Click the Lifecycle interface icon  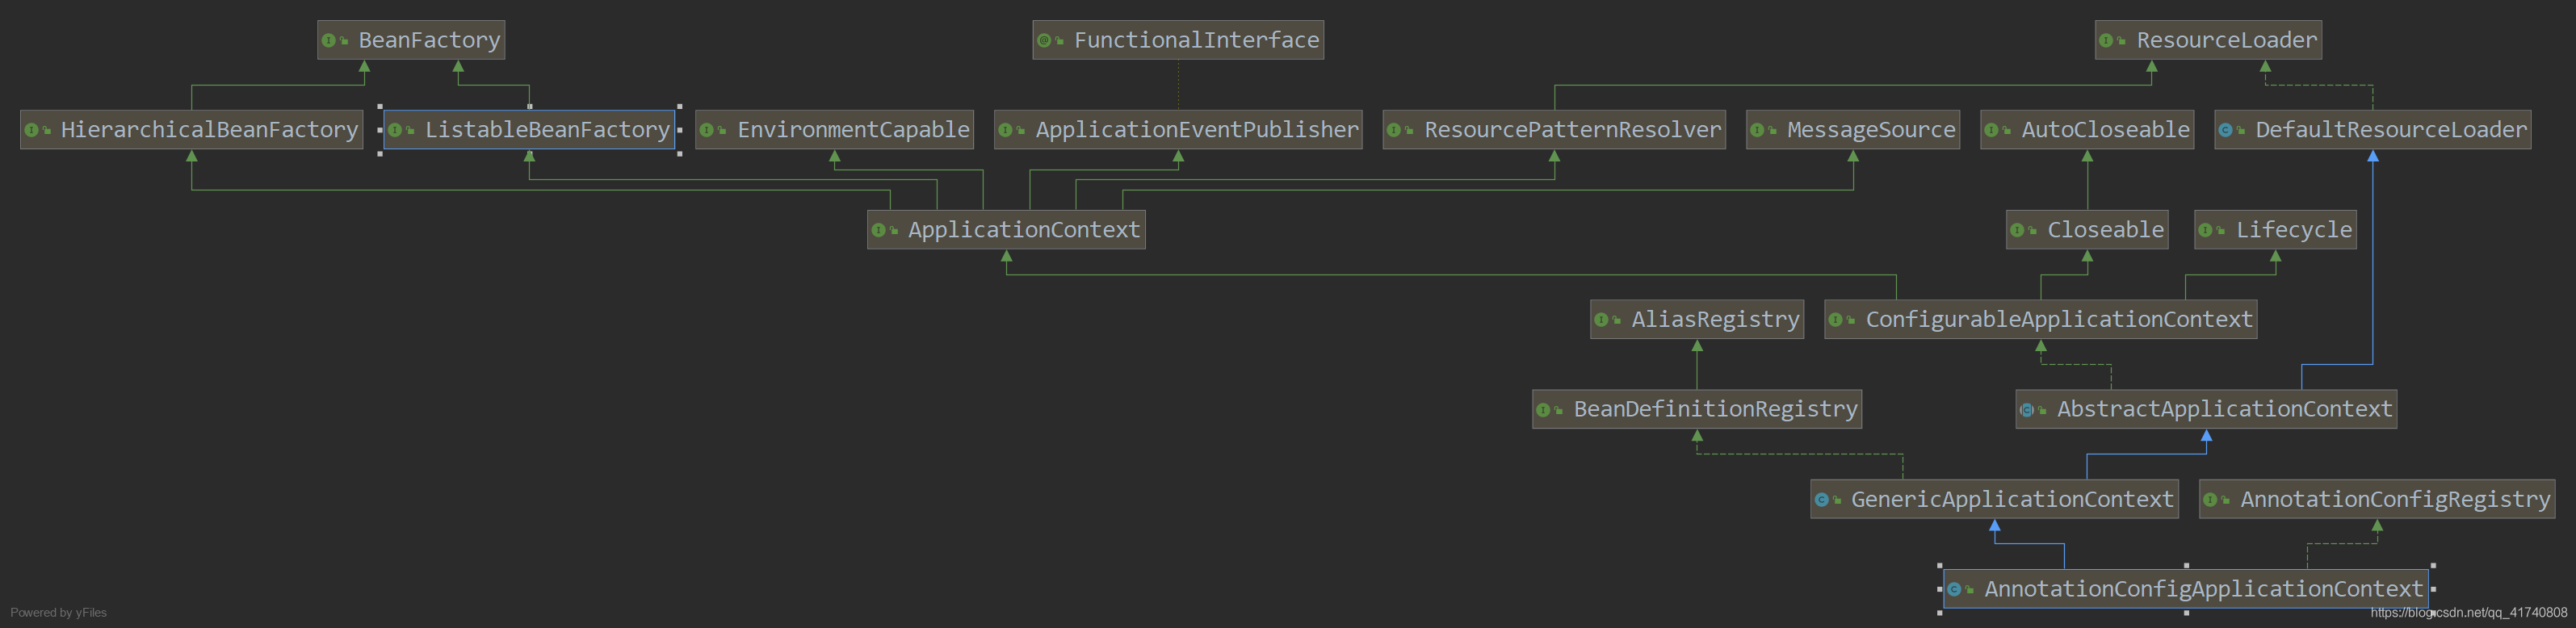tap(2206, 230)
